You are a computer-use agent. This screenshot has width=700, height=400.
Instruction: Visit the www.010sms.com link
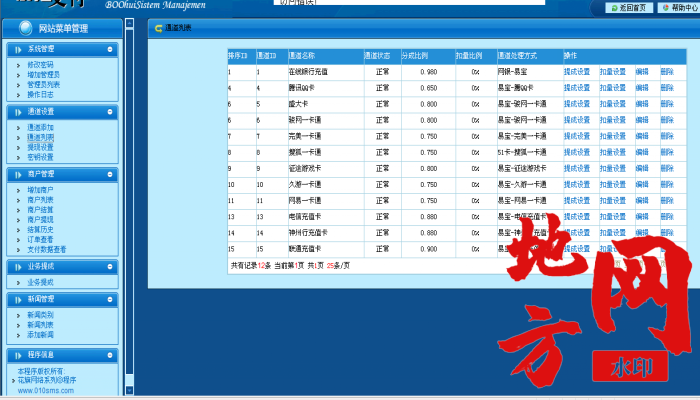[46, 391]
